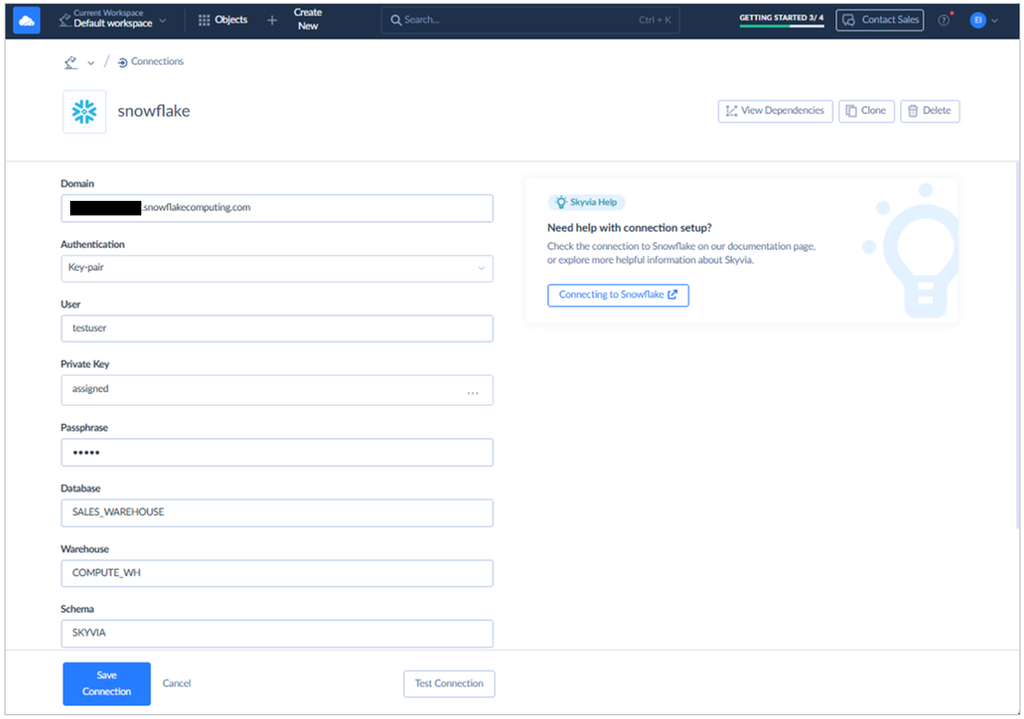The height and width of the screenshot is (719, 1024).
Task: Clone this connection
Action: coord(866,111)
